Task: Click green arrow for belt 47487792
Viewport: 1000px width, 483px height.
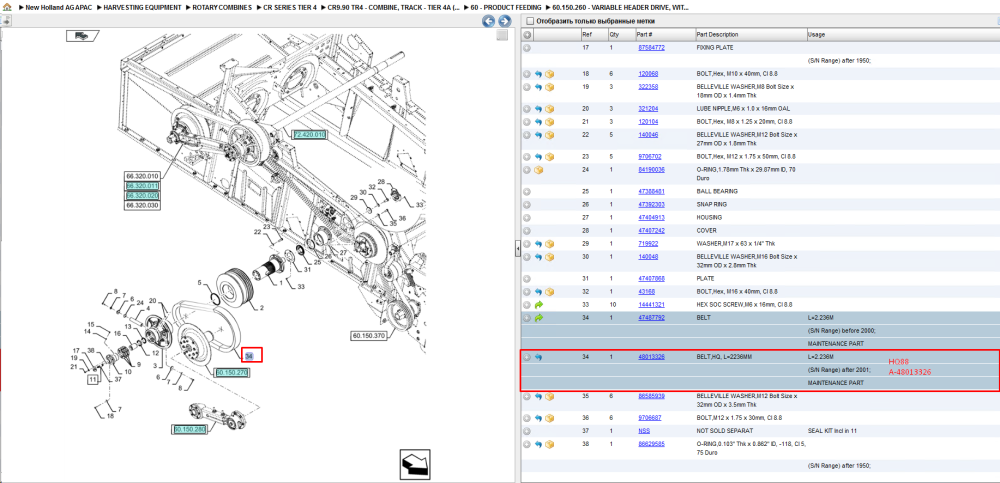Action: pyautogui.click(x=538, y=318)
